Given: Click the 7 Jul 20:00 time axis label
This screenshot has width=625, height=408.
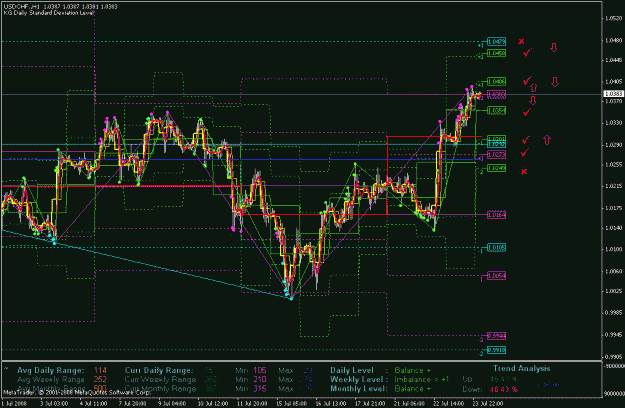Looking at the screenshot, I should coord(132,403).
